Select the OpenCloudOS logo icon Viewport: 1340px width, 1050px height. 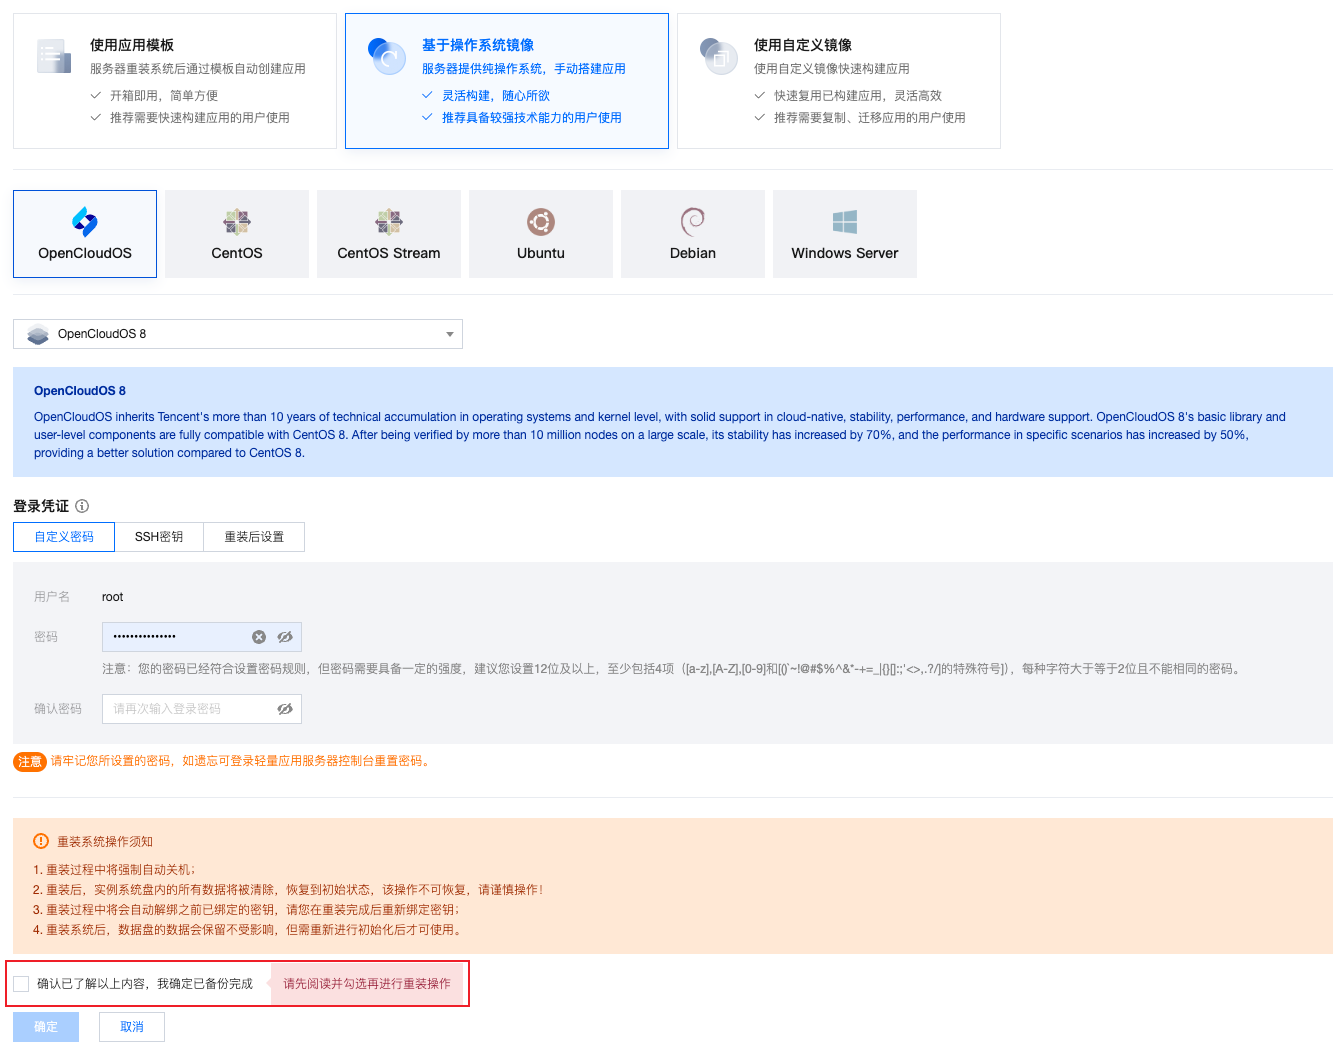pos(85,221)
